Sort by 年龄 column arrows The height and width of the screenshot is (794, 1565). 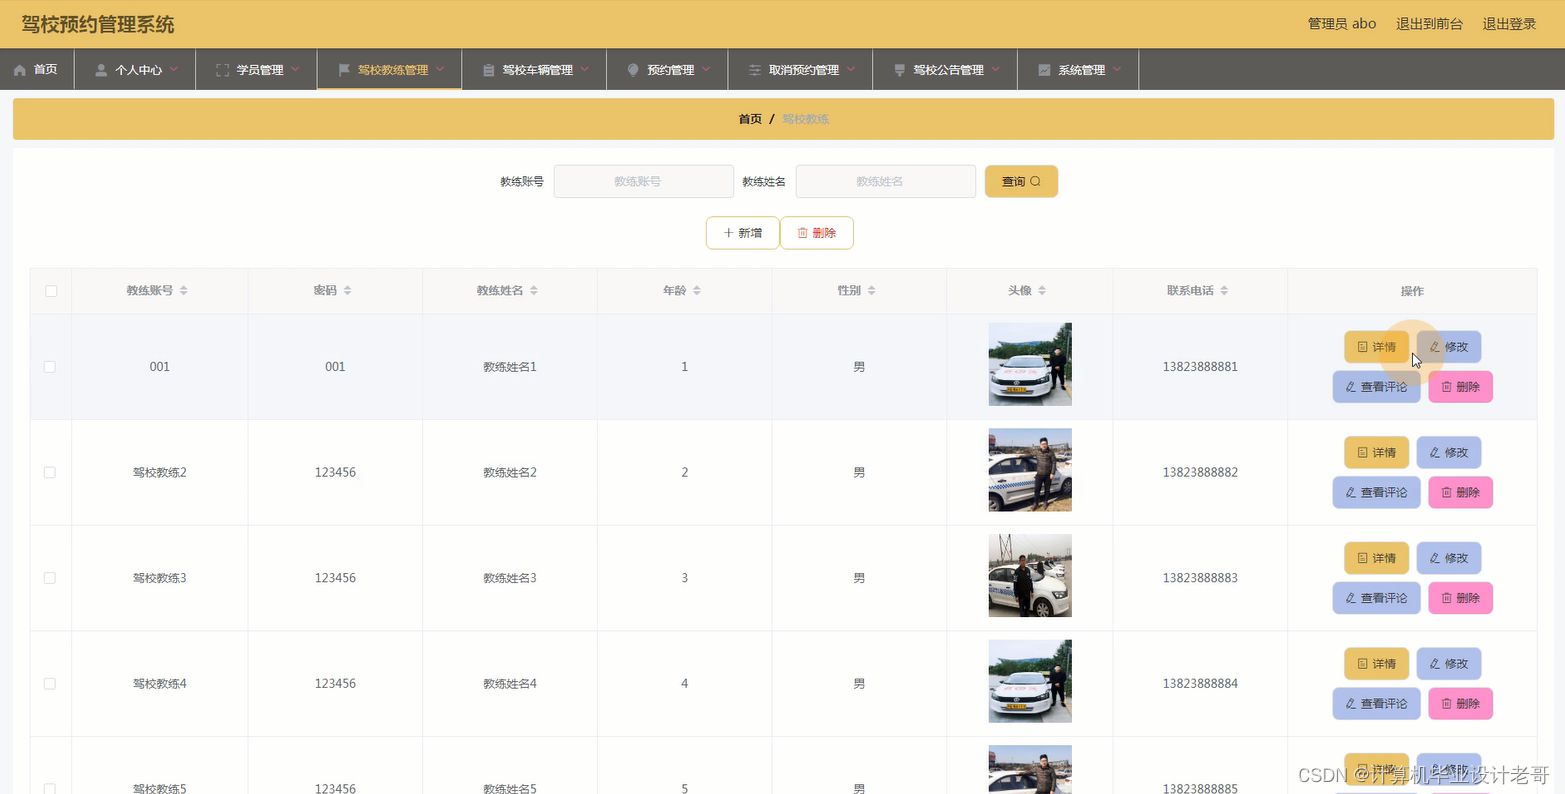pyautogui.click(x=697, y=290)
